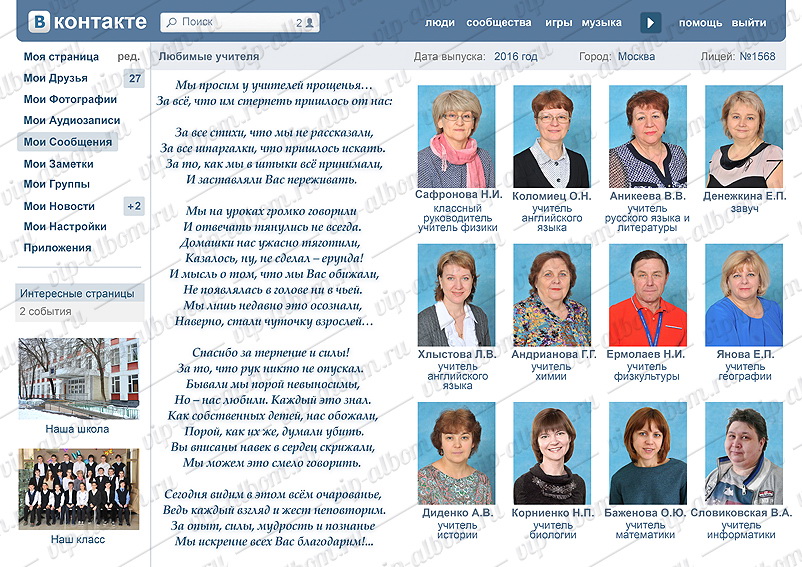Click the ред. edit link beside Моя страница
Image resolution: width=802 pixels, height=567 pixels.
[x=128, y=57]
